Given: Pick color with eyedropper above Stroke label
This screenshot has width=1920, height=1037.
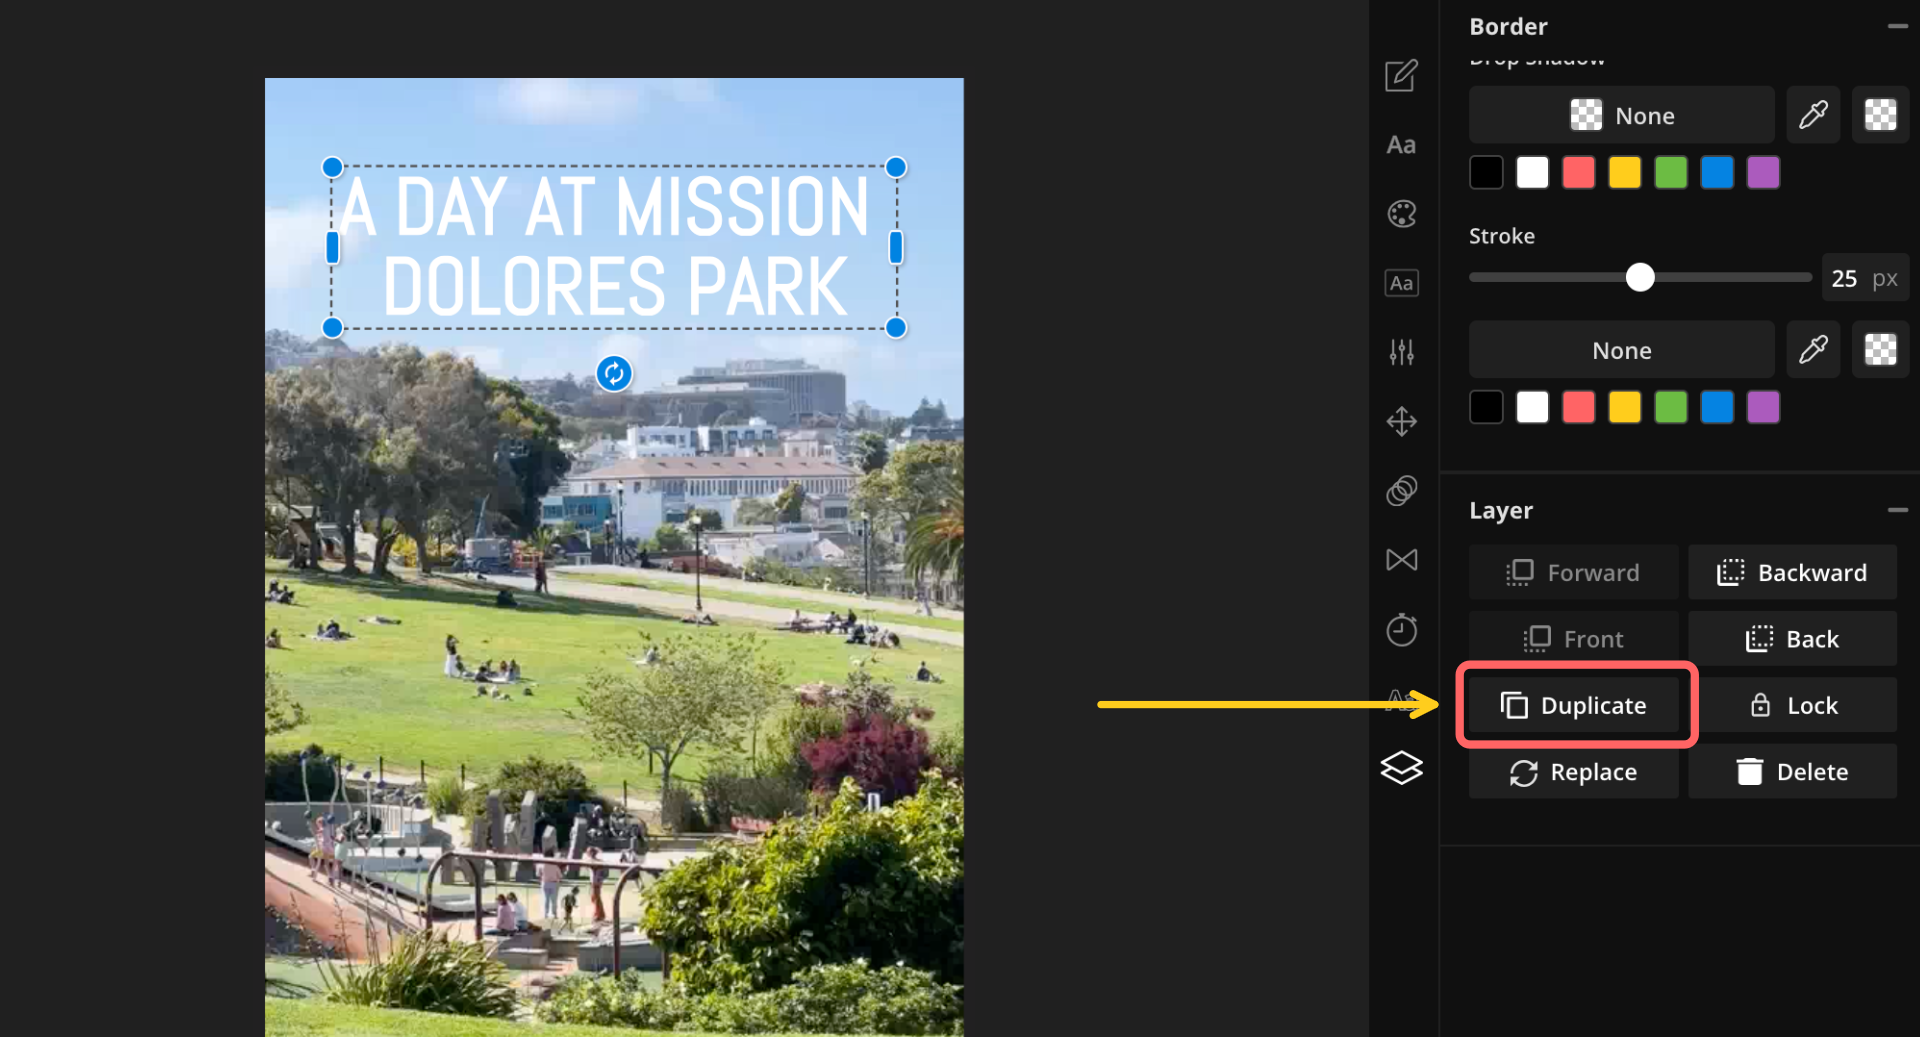Looking at the screenshot, I should (x=1813, y=115).
